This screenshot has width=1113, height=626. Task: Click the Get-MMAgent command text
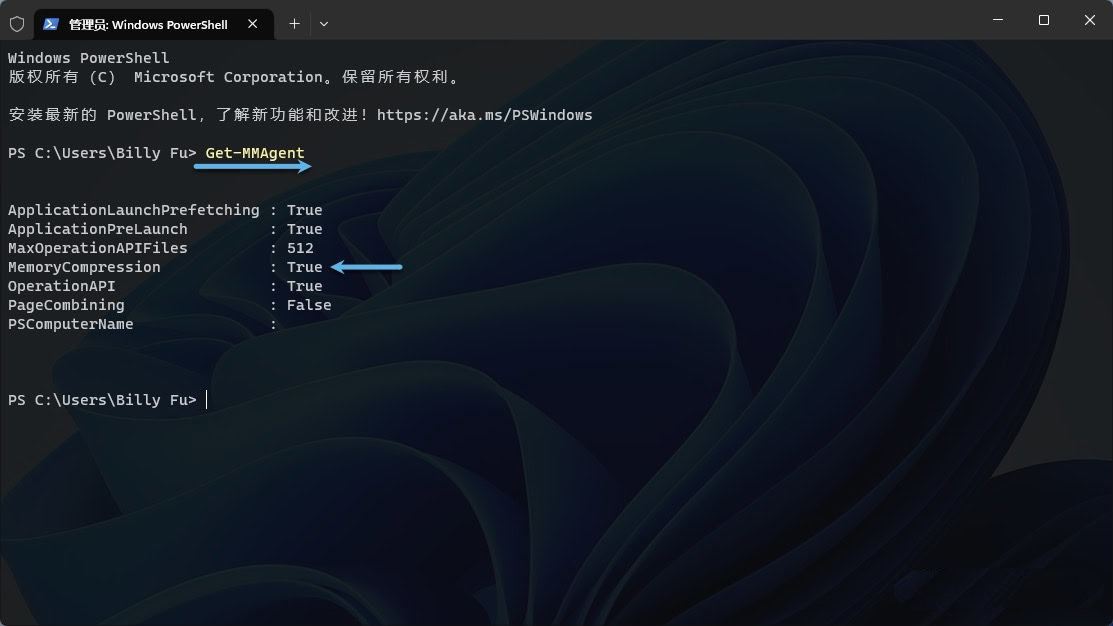click(255, 153)
